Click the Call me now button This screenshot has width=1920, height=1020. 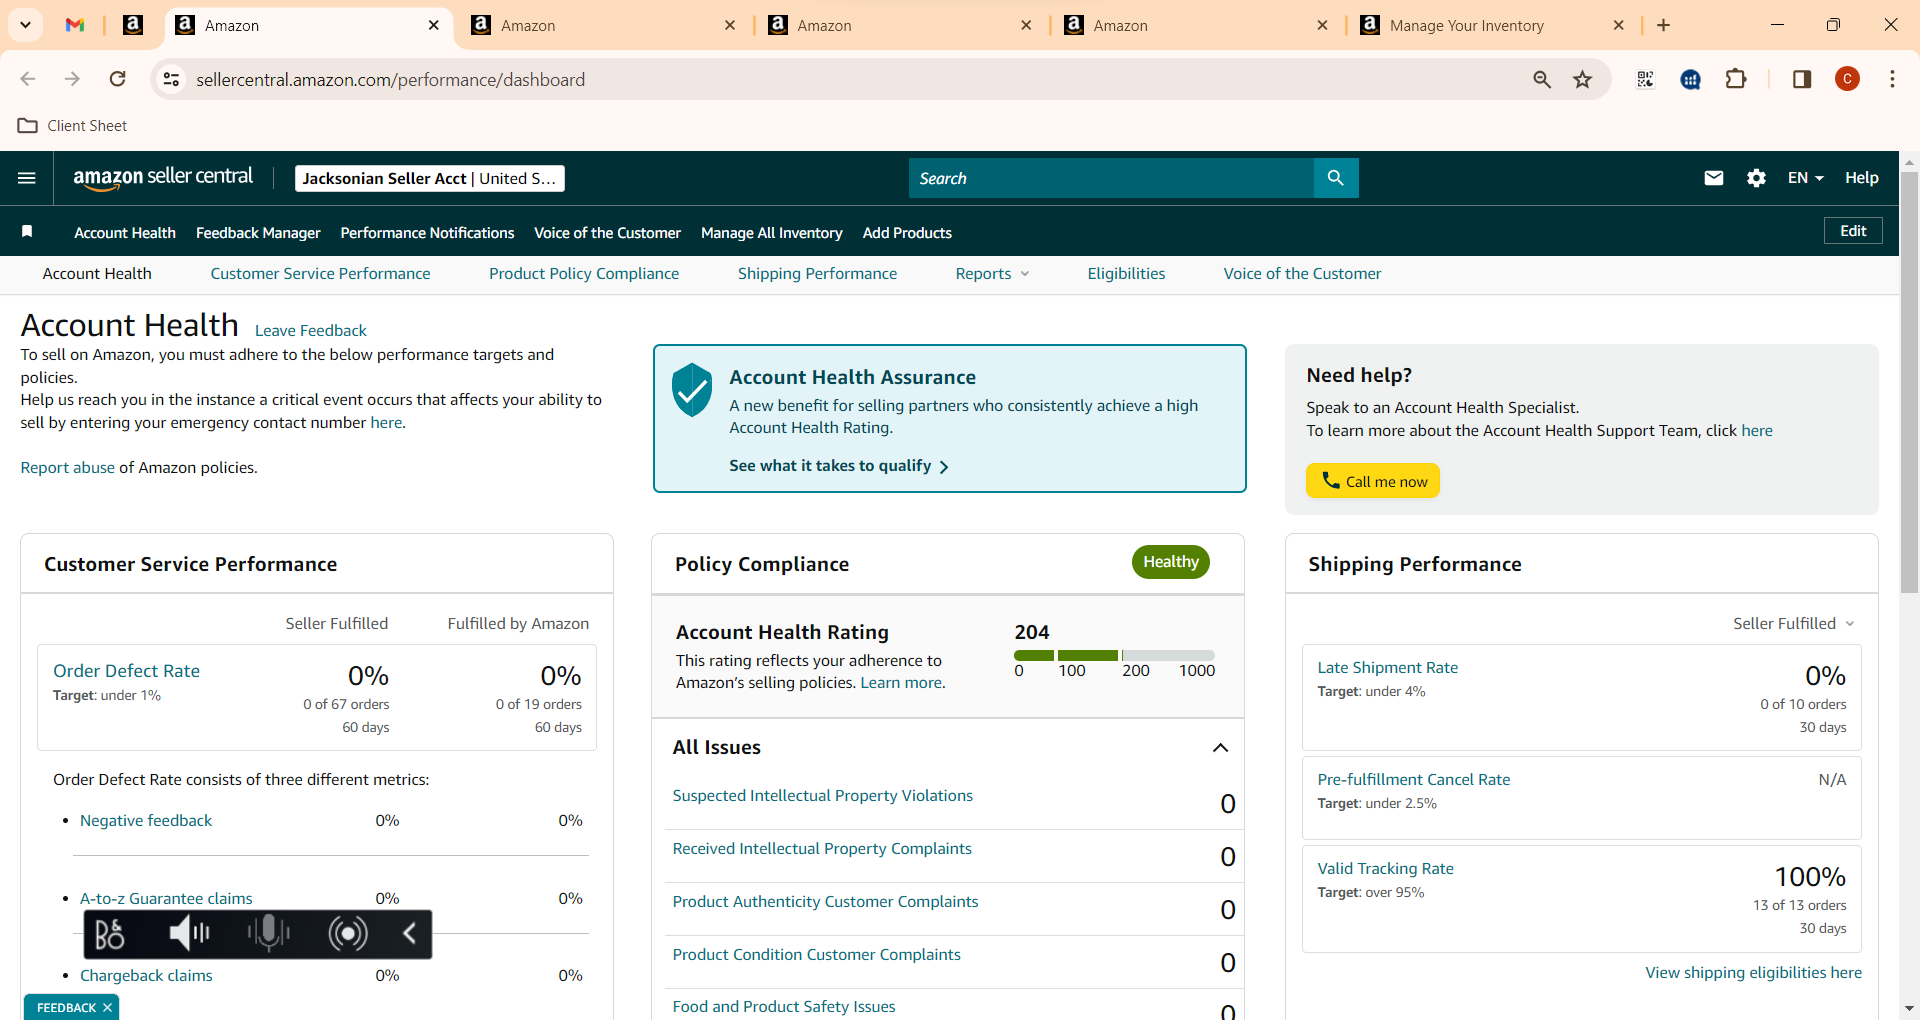[1373, 481]
